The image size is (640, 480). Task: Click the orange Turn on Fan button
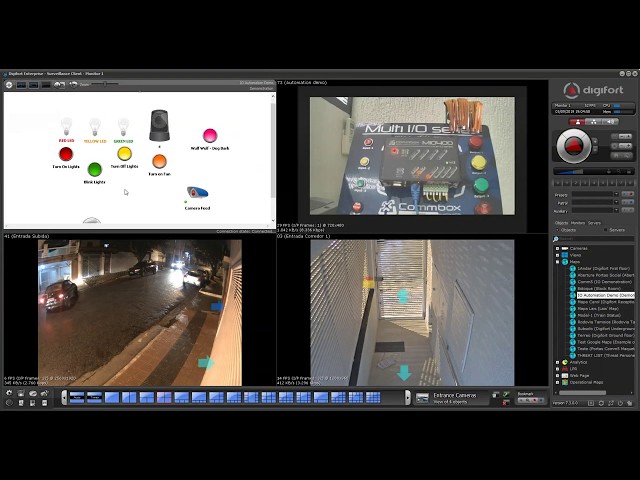[159, 161]
